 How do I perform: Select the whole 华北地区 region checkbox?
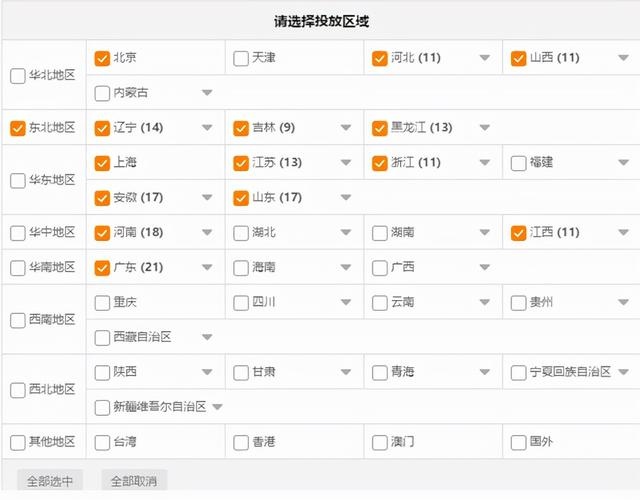pos(18,76)
